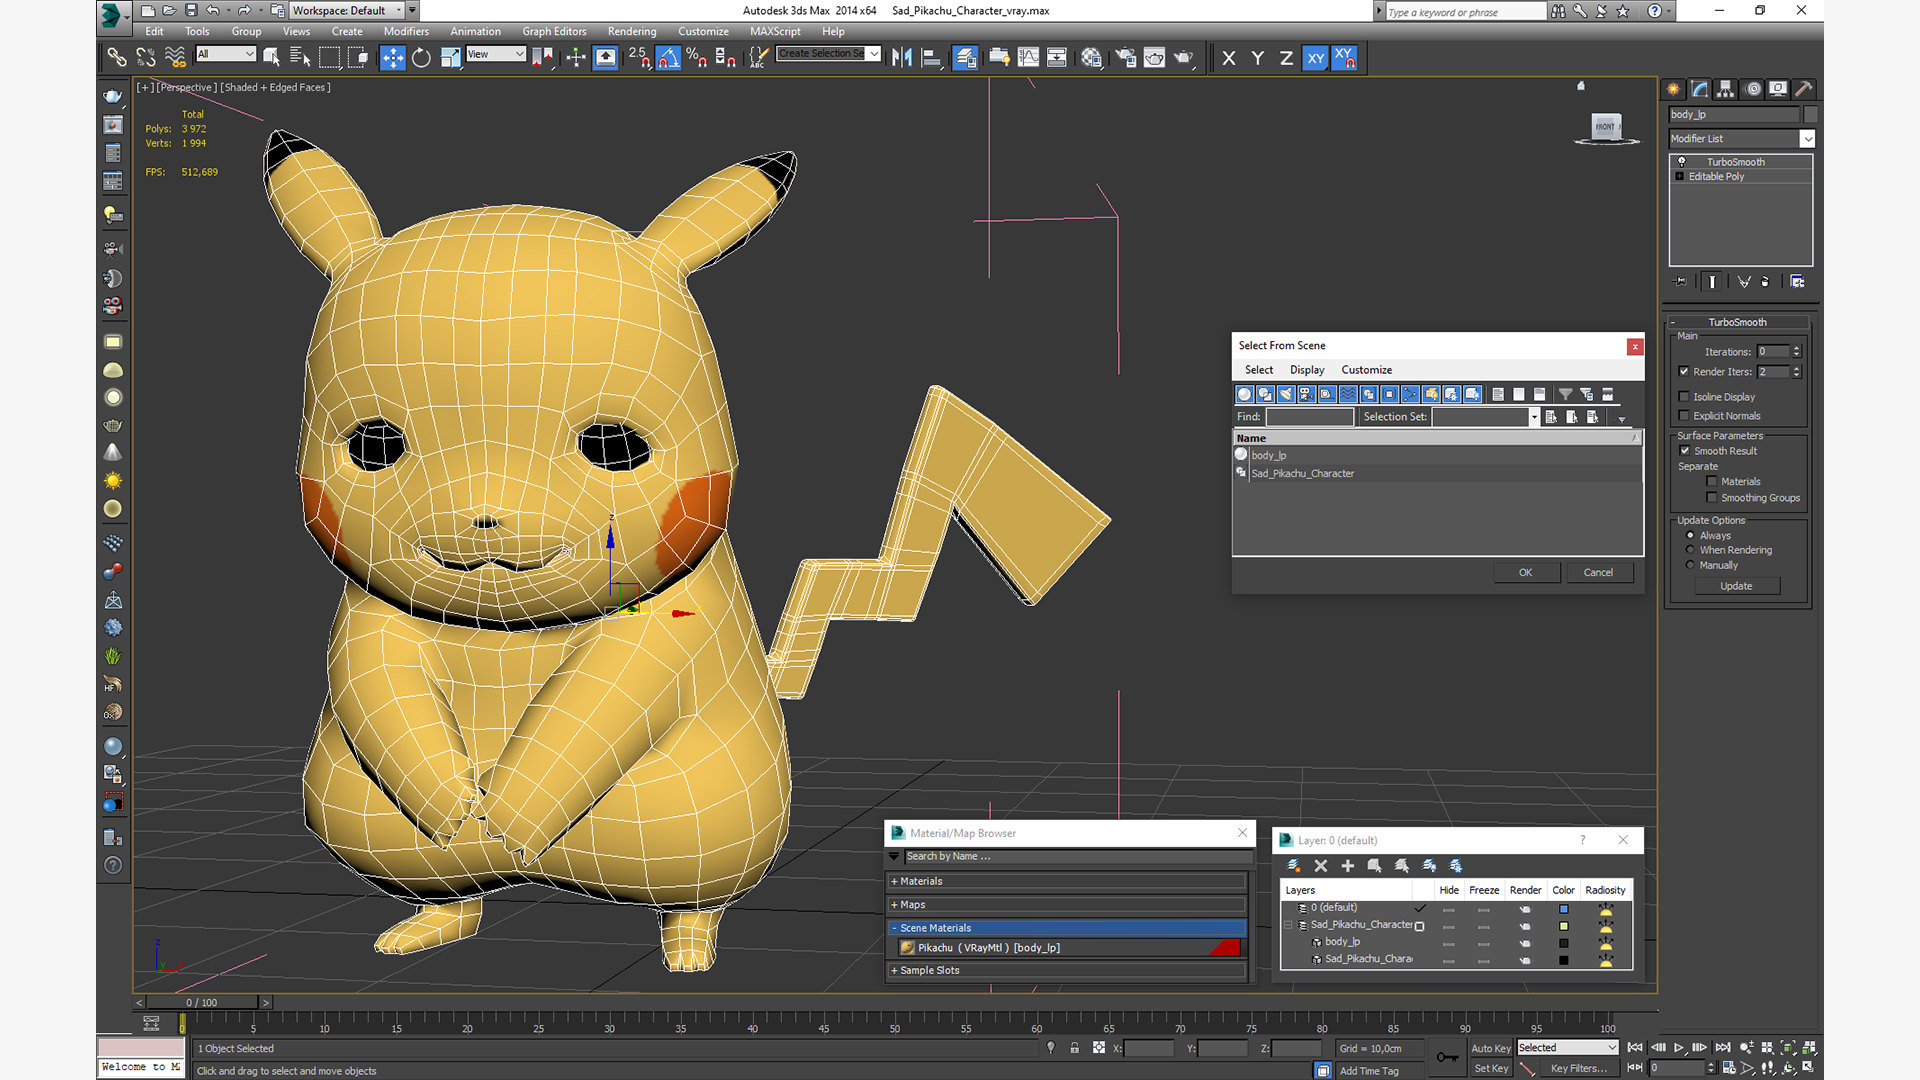Click color swatch of Sad_Pikachu_Character layer

click(x=1564, y=926)
